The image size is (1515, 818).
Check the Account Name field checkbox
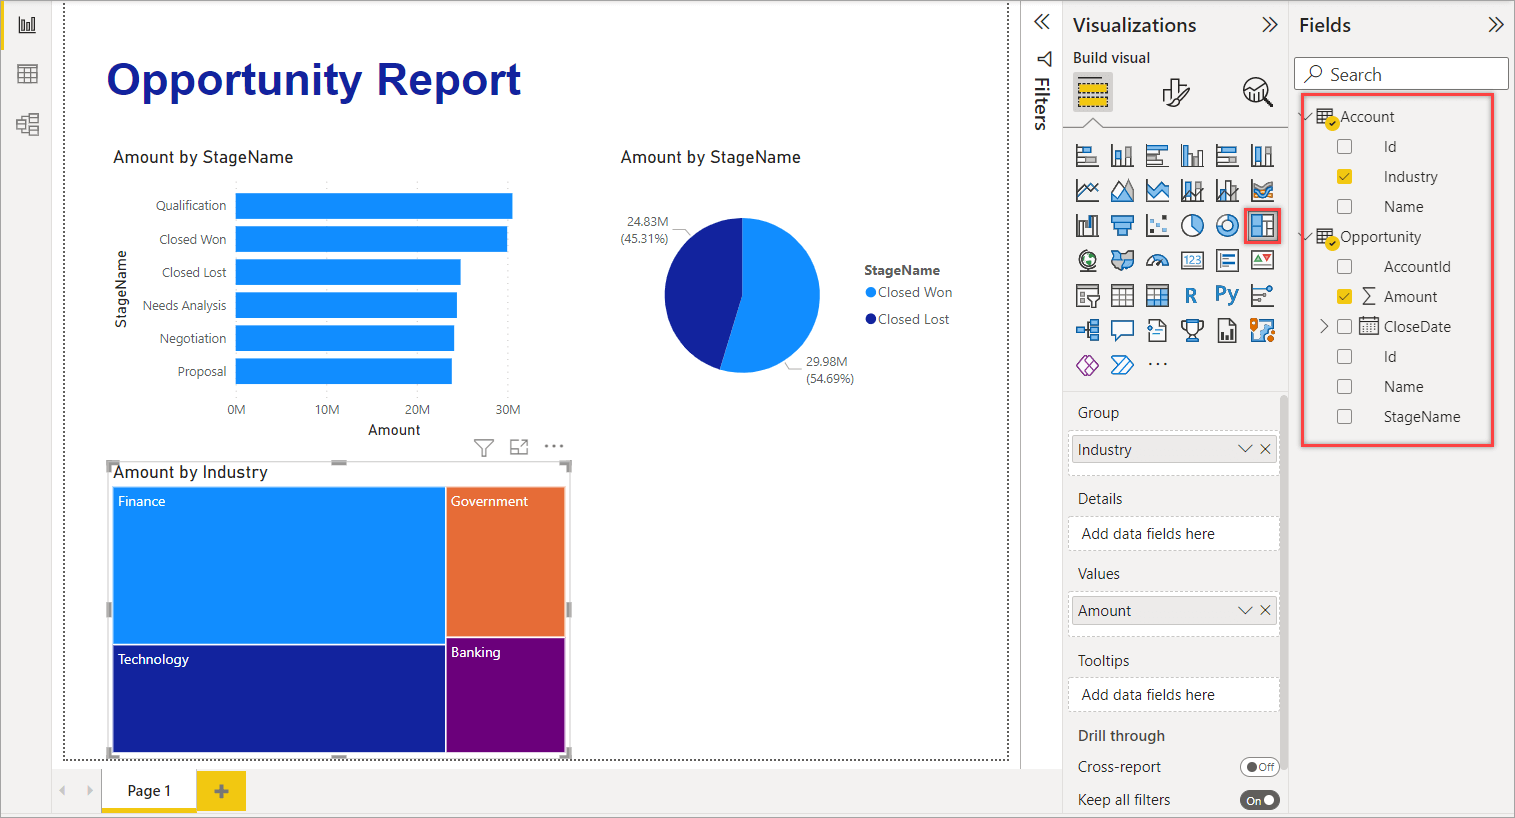pos(1344,207)
